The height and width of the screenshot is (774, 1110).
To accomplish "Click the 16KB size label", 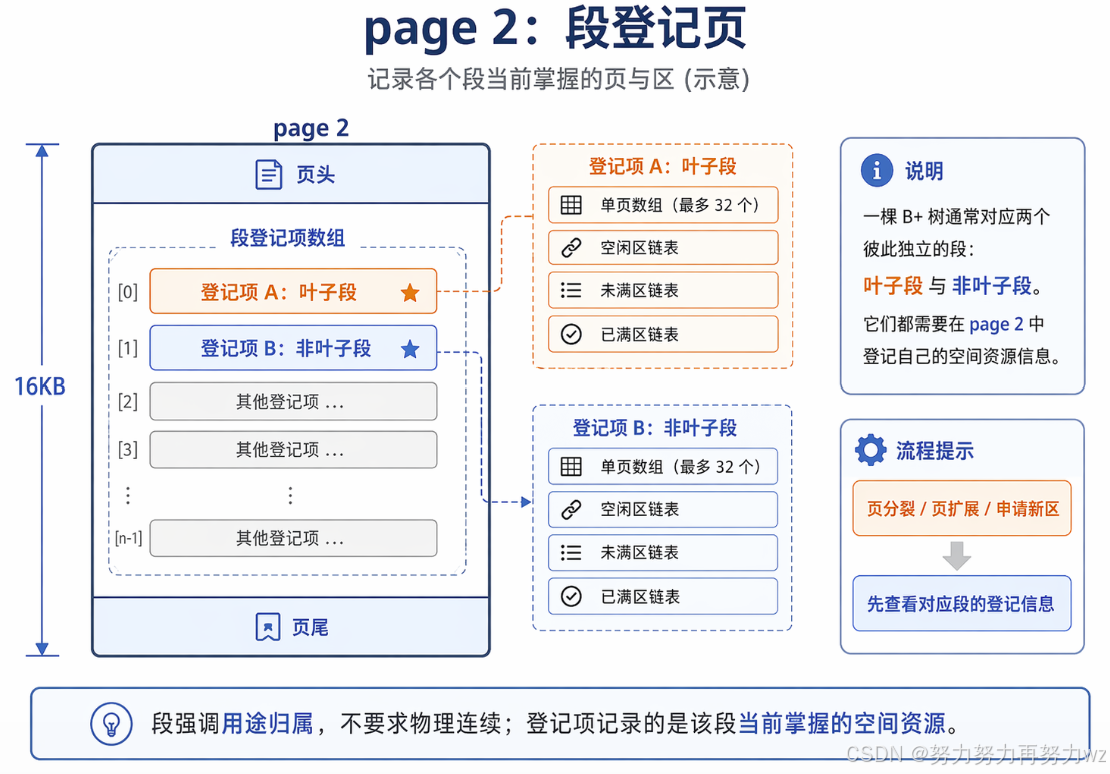I will tap(40, 387).
